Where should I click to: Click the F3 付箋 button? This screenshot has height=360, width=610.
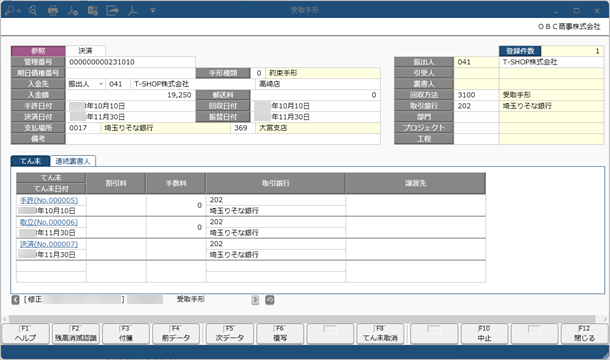[x=126, y=334]
